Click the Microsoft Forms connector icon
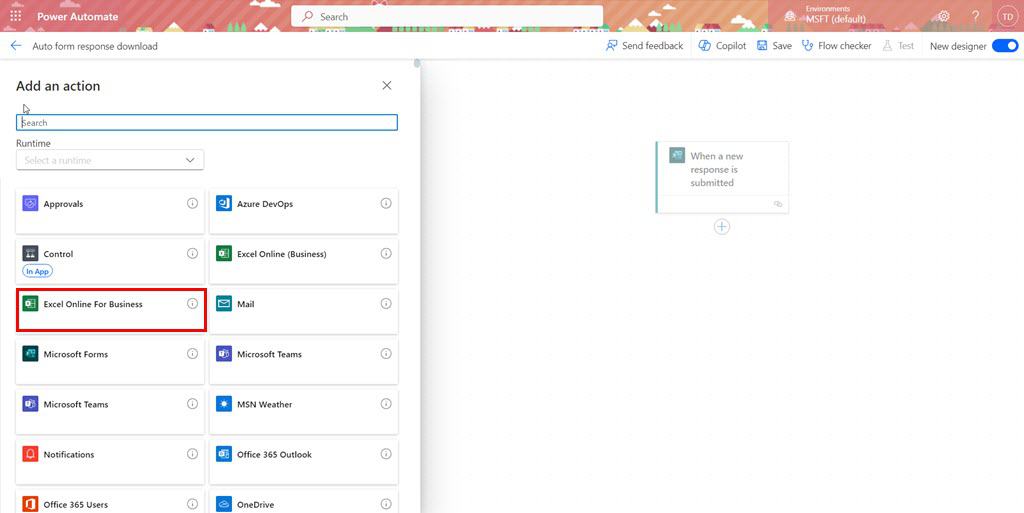 (30, 354)
